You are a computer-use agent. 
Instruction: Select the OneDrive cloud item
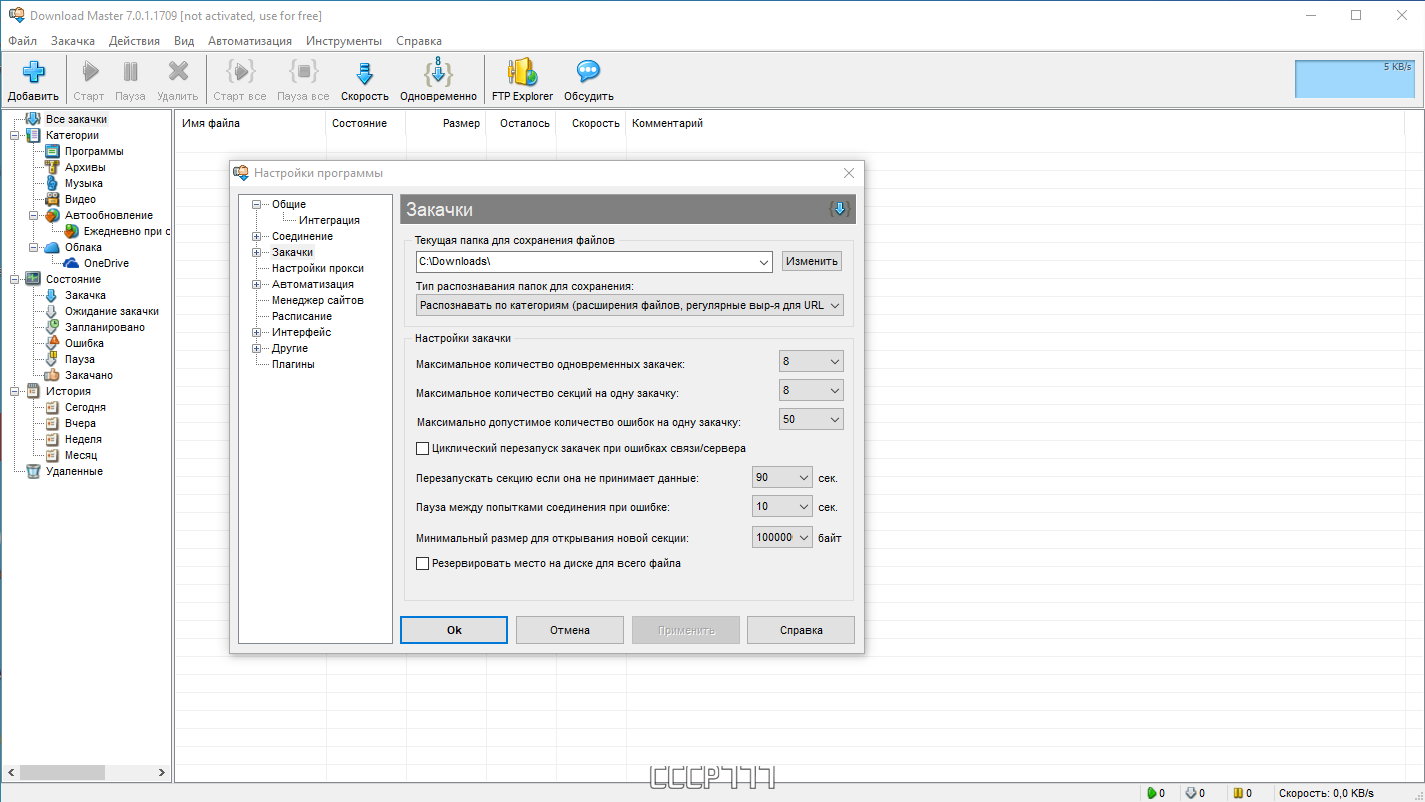tap(106, 263)
